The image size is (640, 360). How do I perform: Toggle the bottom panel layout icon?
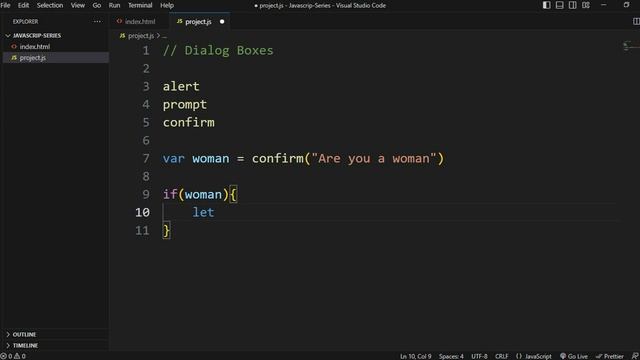560,5
